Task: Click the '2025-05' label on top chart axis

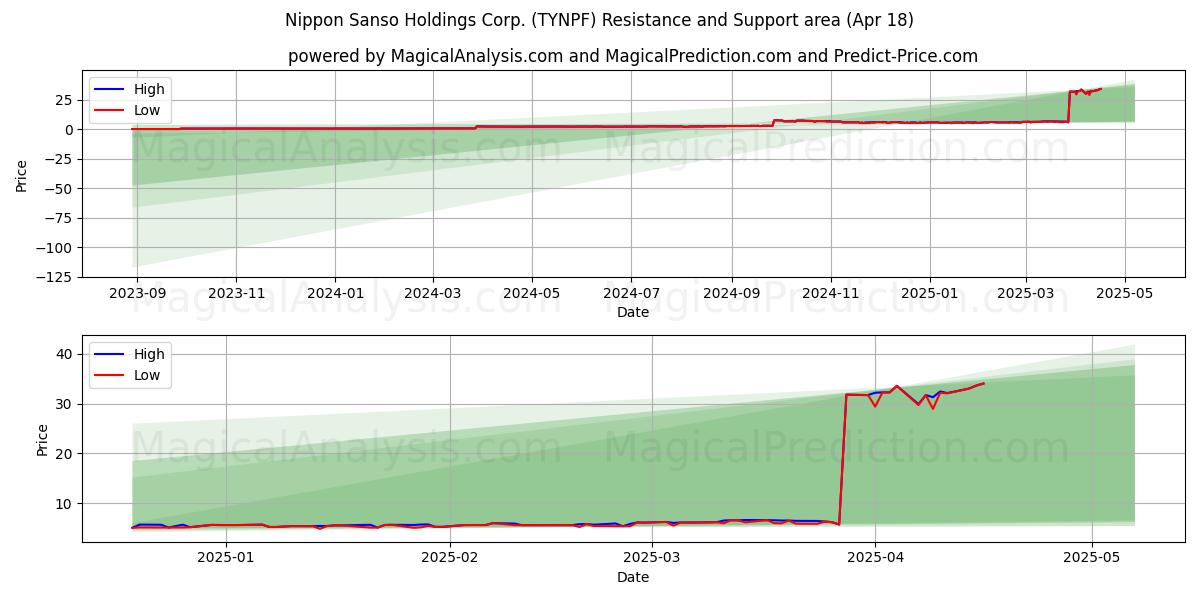Action: (1125, 294)
